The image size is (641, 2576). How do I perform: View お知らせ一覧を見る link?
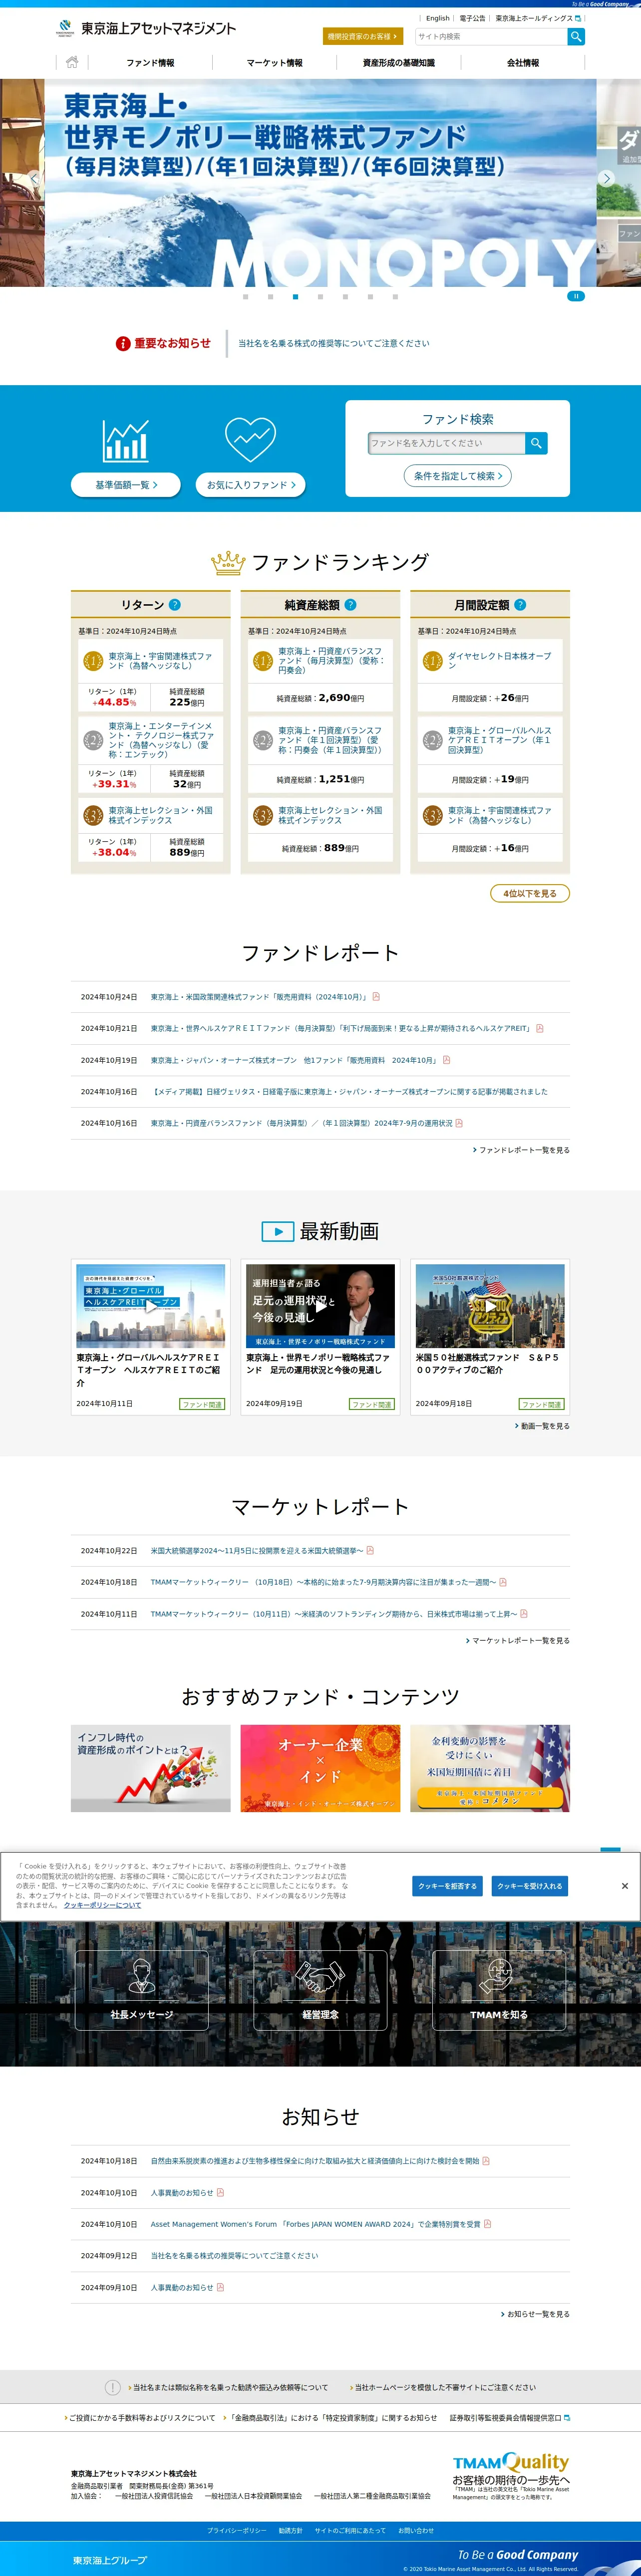click(535, 2314)
